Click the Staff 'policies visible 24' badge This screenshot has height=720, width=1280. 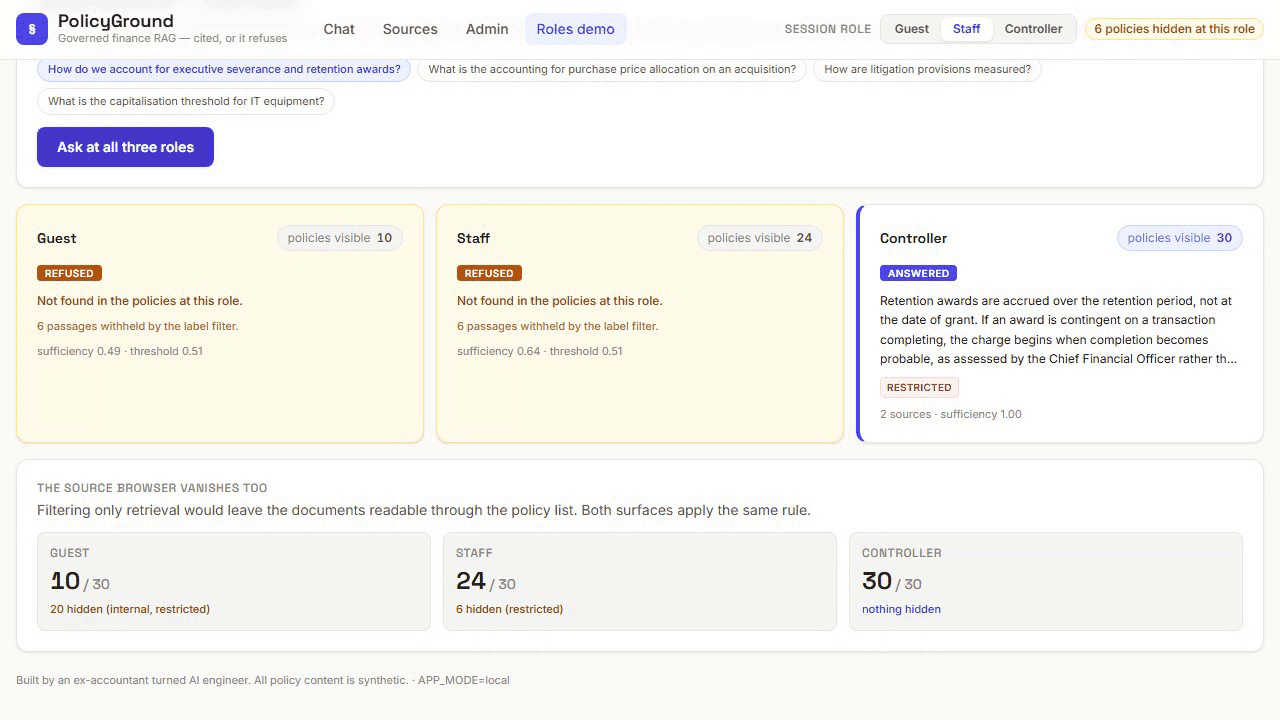[x=760, y=238]
